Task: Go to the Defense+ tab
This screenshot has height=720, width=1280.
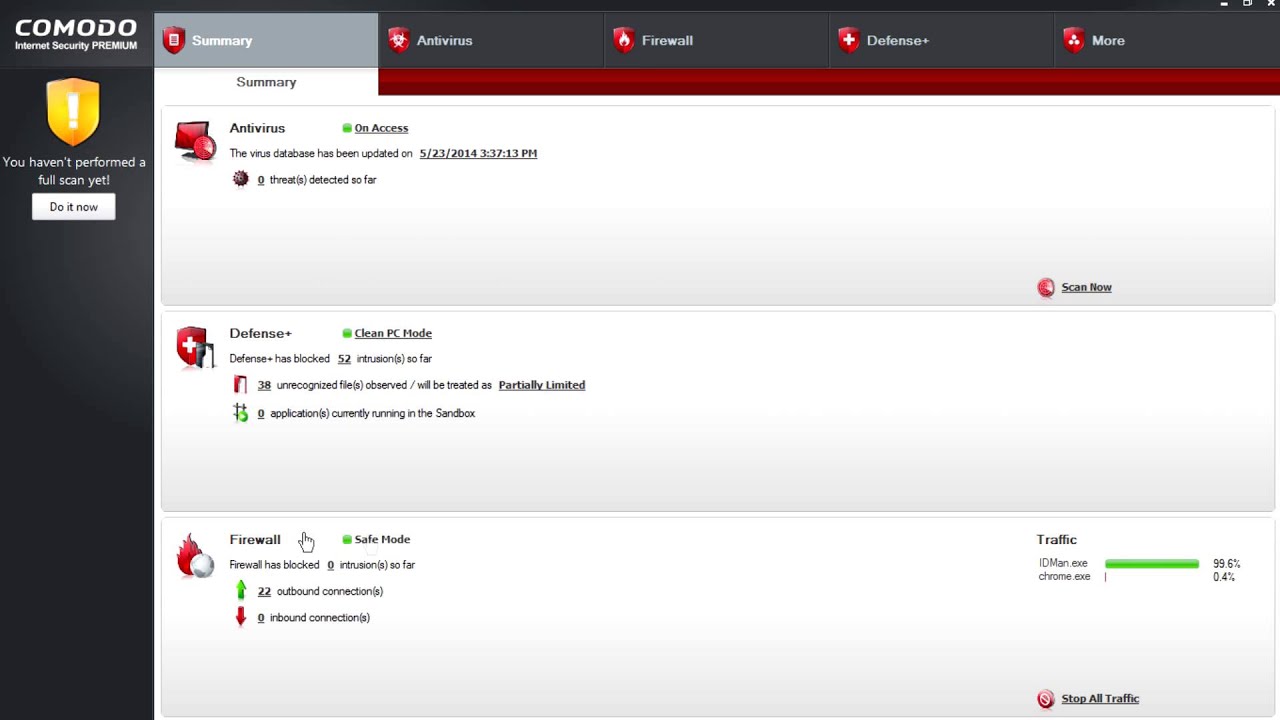Action: [941, 40]
